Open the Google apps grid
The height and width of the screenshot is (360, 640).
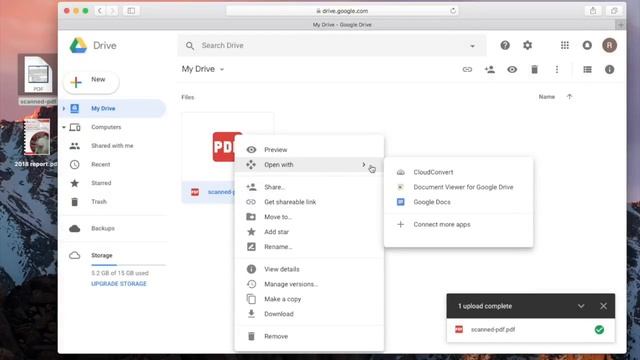[x=564, y=45]
